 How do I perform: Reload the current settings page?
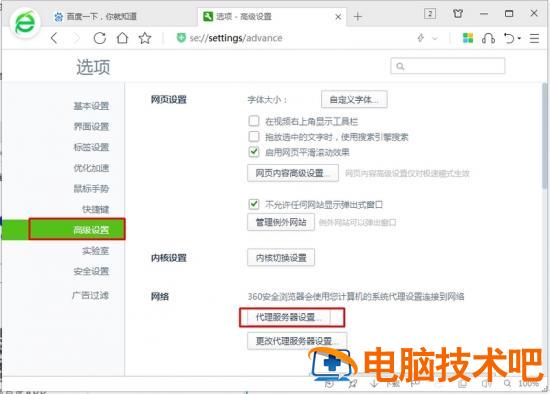click(x=100, y=38)
